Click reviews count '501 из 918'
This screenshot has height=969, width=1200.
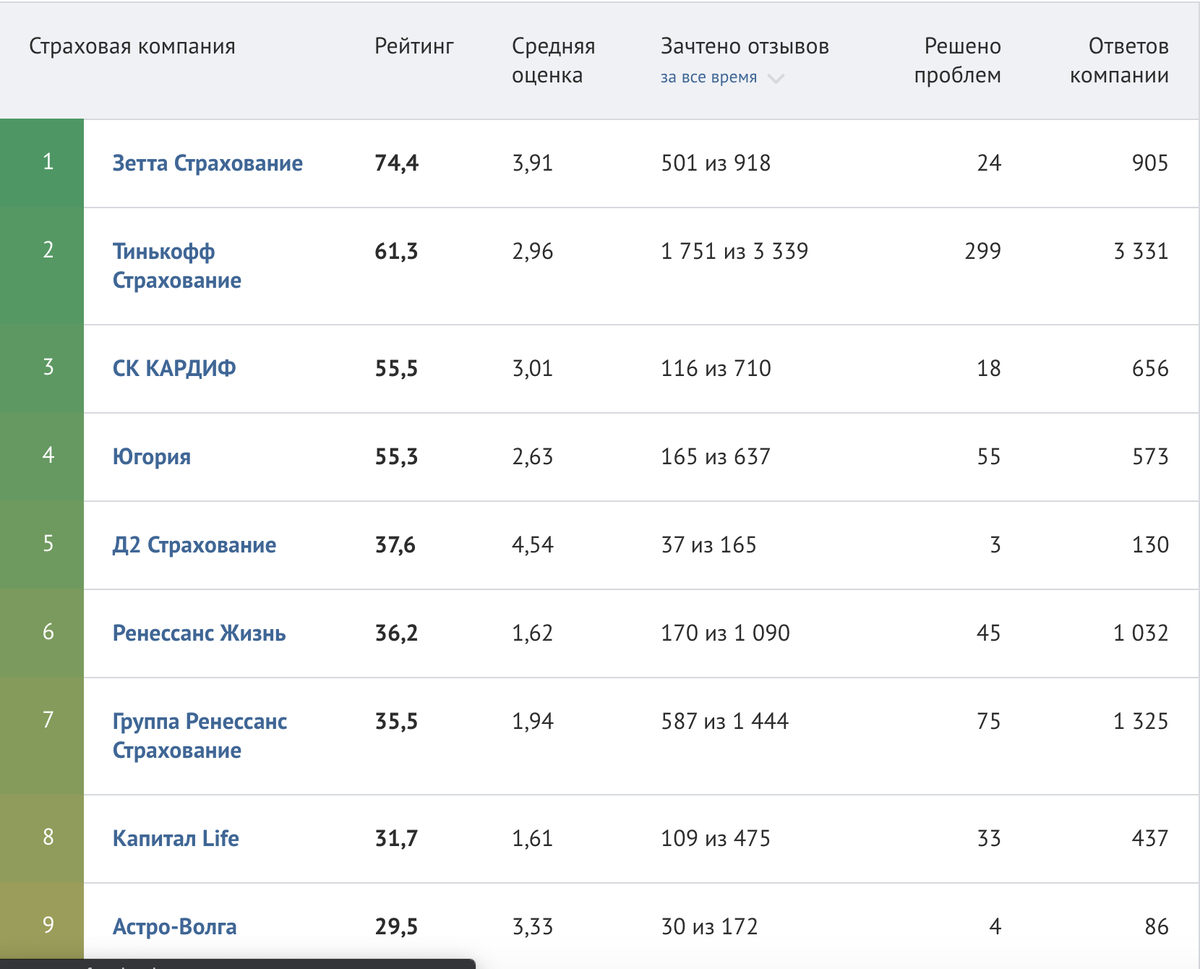click(x=716, y=163)
